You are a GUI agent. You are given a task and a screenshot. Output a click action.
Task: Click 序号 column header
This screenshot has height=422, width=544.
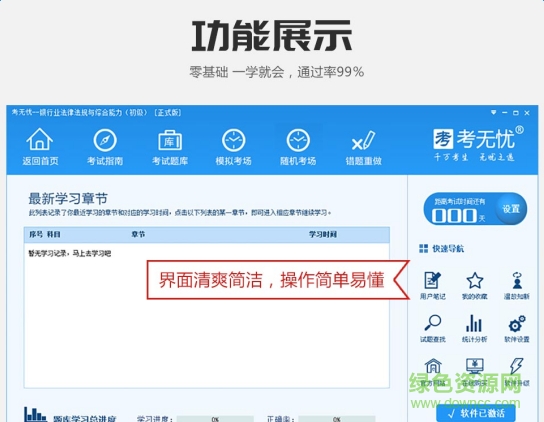(36, 235)
